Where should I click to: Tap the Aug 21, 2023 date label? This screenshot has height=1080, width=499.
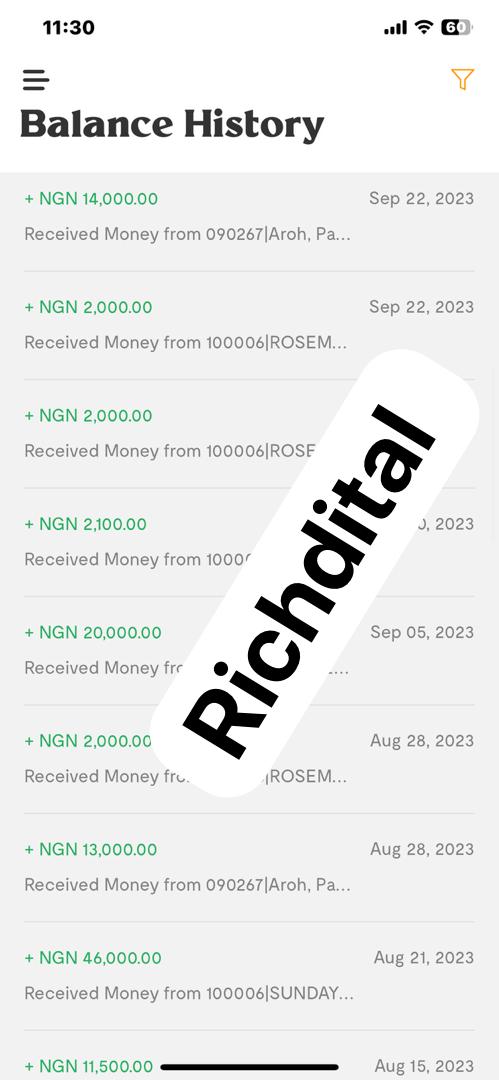click(x=424, y=958)
